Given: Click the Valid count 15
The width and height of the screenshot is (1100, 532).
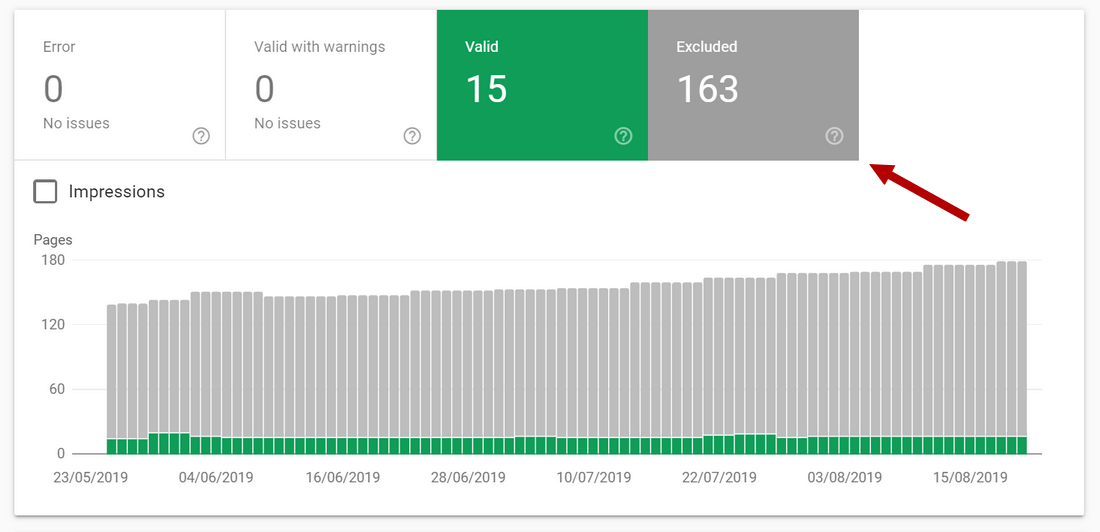Looking at the screenshot, I should click(486, 89).
